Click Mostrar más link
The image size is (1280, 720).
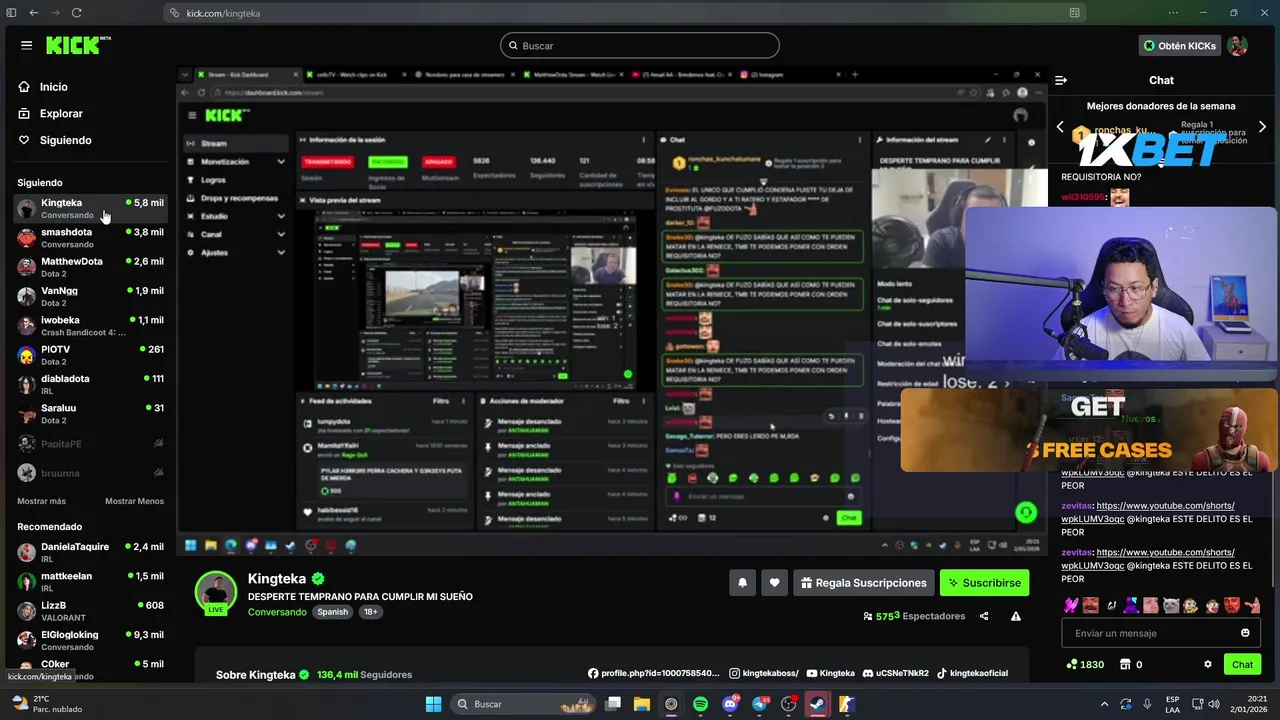tap(41, 501)
